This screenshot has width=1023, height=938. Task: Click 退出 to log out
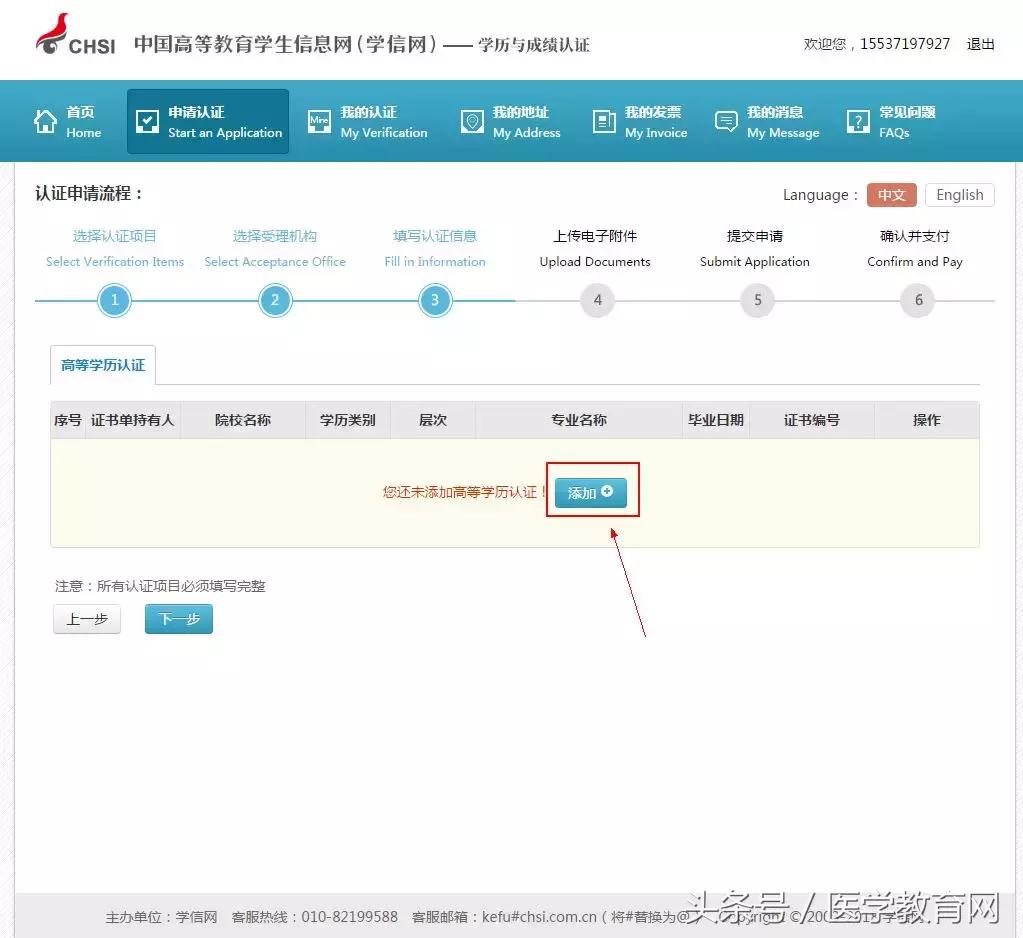pos(979,44)
